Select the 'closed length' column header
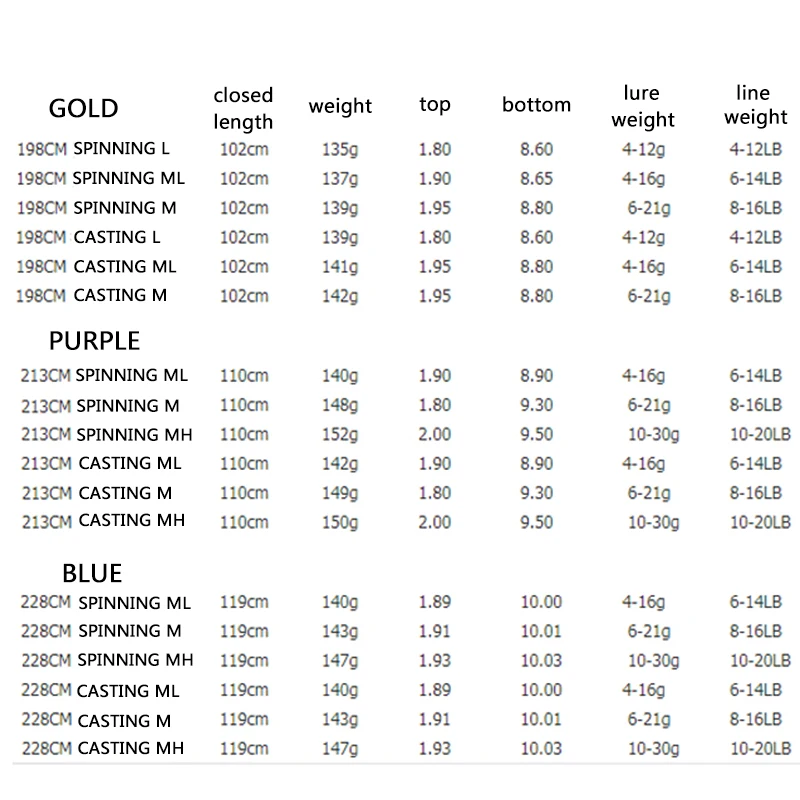 click(x=243, y=108)
